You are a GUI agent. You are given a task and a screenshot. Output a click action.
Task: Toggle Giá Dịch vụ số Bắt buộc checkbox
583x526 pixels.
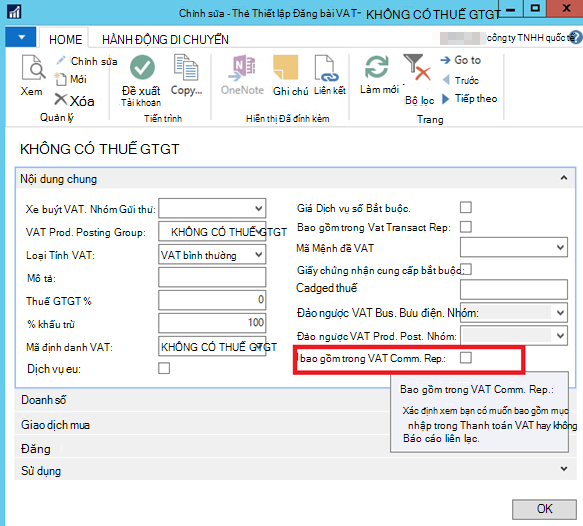pos(466,207)
